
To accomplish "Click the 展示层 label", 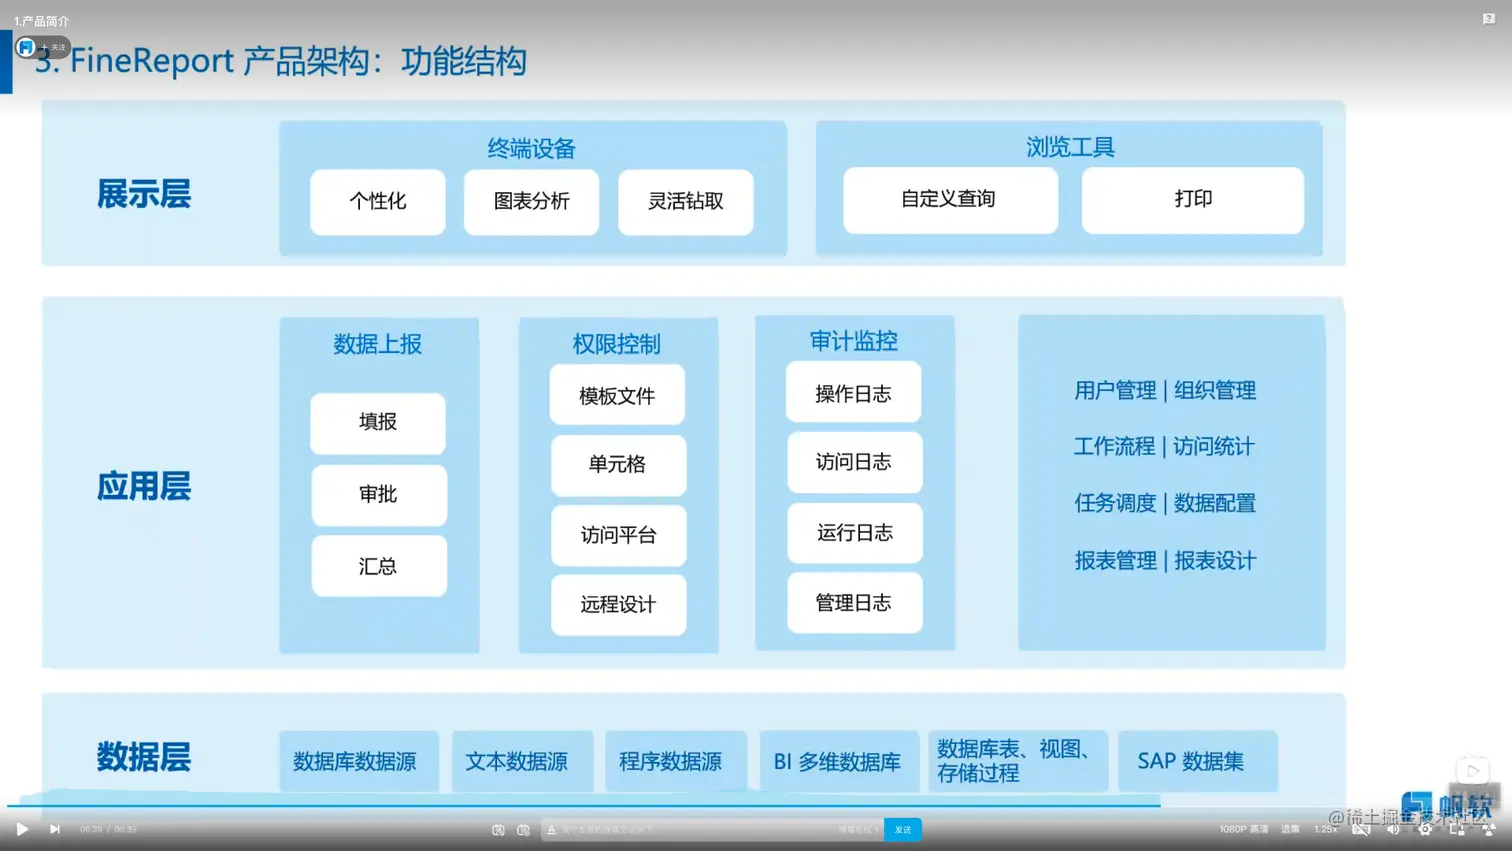I will (143, 194).
